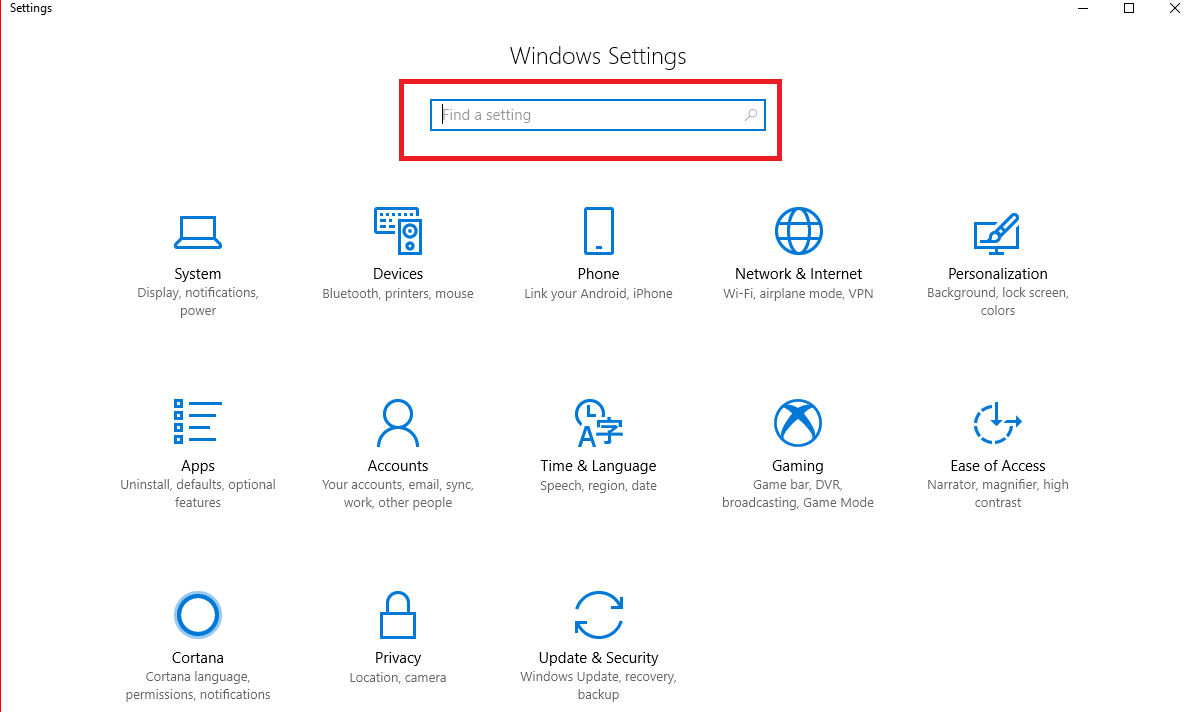Open the Accounts person icon
Image resolution: width=1186 pixels, height=712 pixels.
pos(398,423)
